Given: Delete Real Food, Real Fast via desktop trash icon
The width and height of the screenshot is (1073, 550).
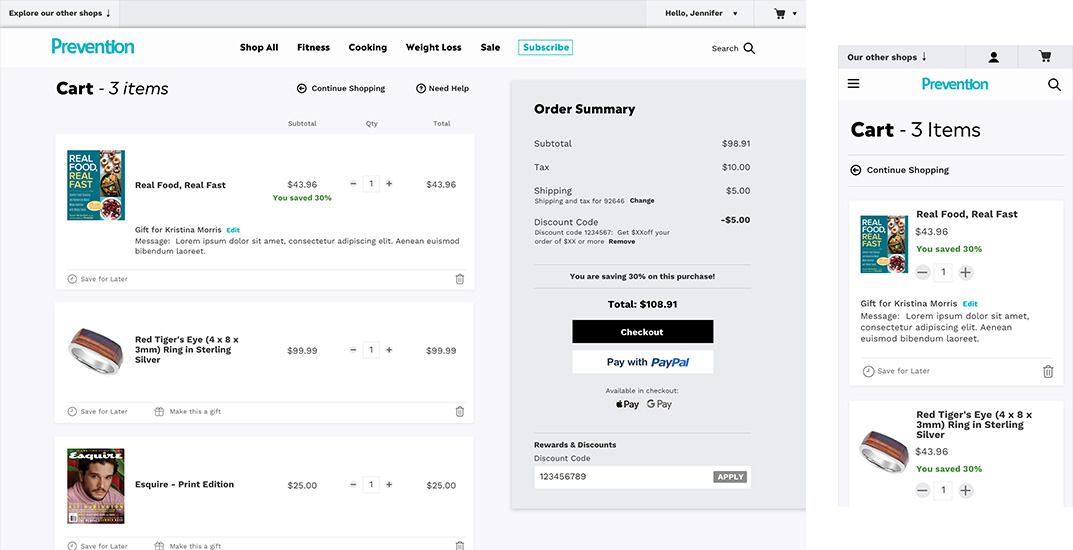Looking at the screenshot, I should pos(460,279).
